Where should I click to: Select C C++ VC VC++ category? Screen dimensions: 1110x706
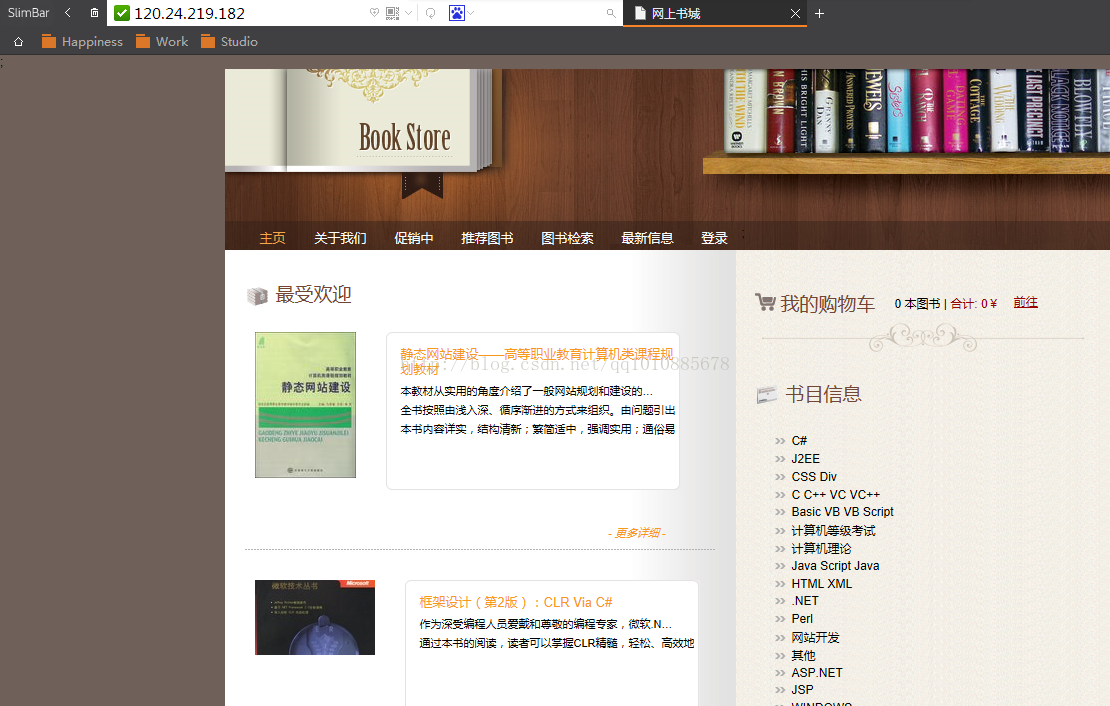[x=836, y=494]
